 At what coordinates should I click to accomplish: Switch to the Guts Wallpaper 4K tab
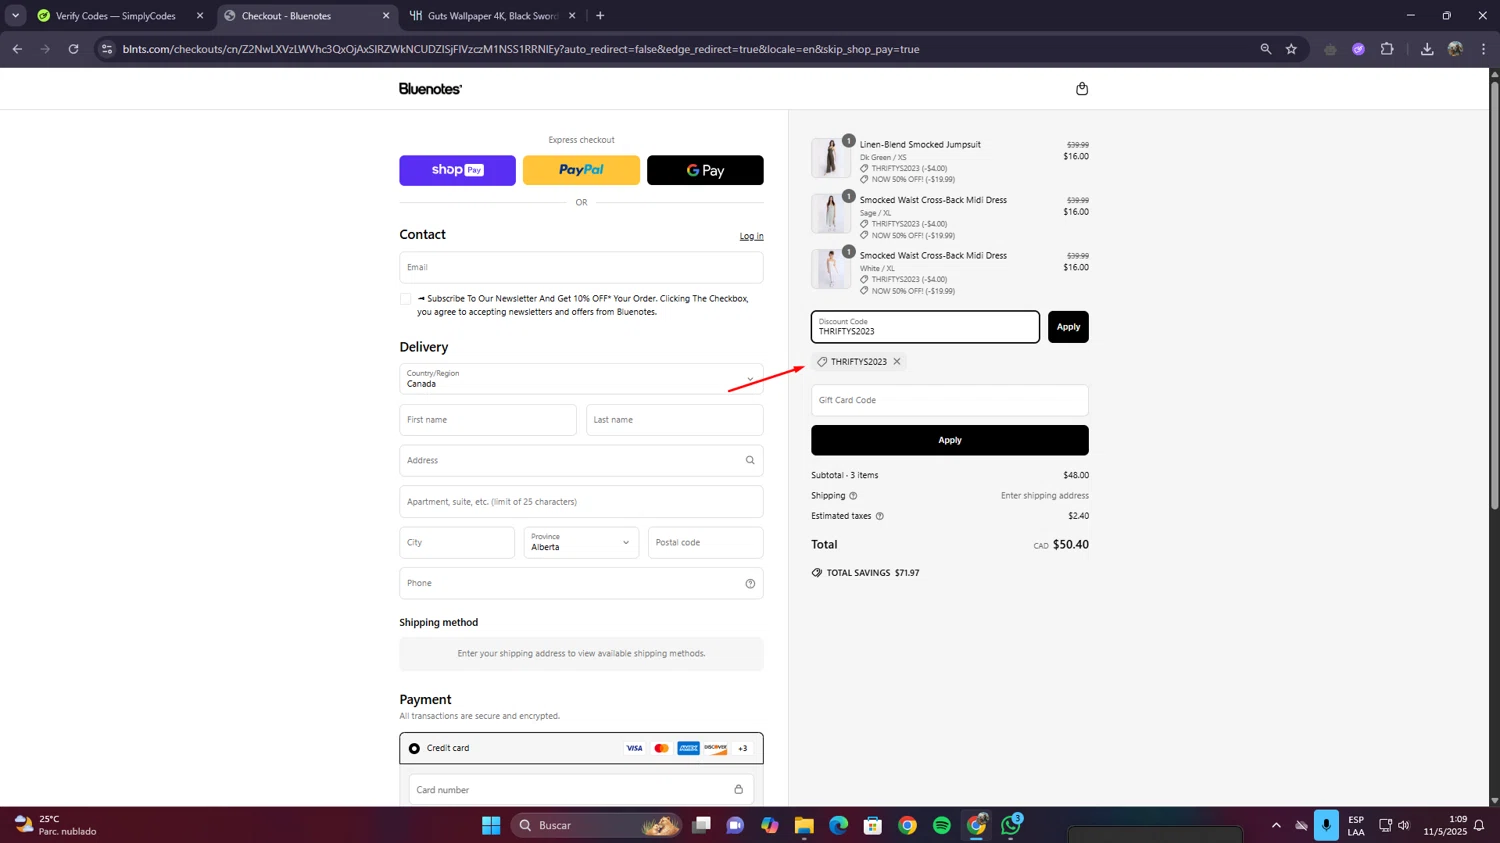491,16
